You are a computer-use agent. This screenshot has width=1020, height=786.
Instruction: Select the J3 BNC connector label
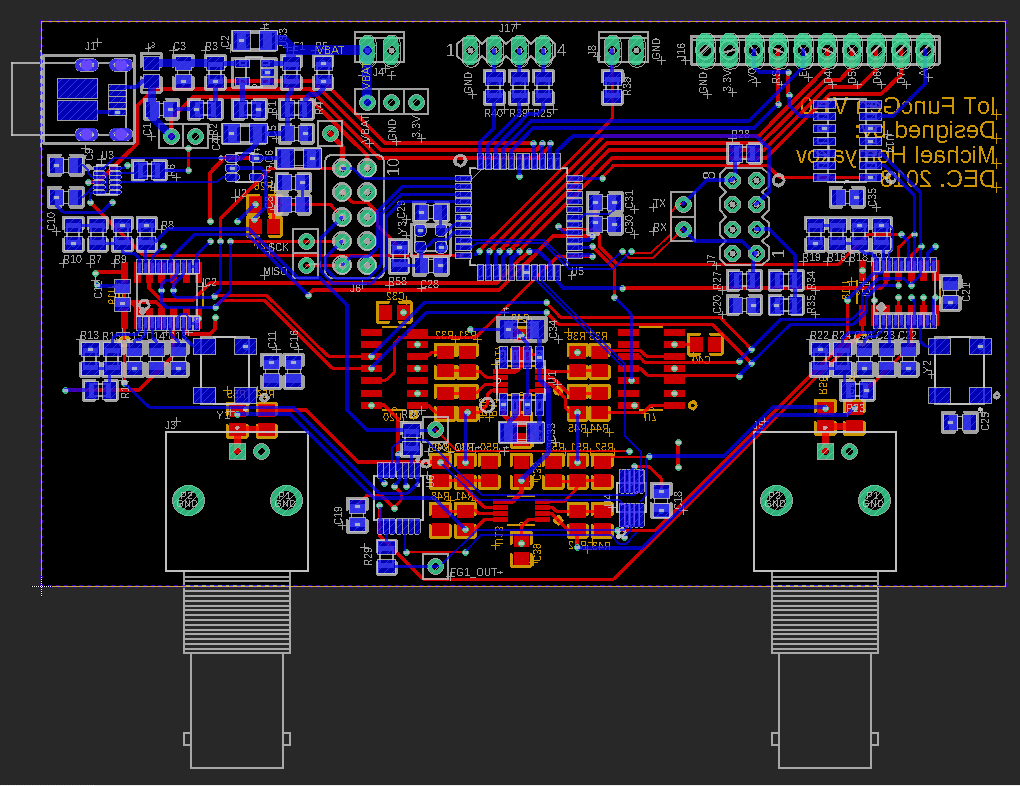point(170,425)
